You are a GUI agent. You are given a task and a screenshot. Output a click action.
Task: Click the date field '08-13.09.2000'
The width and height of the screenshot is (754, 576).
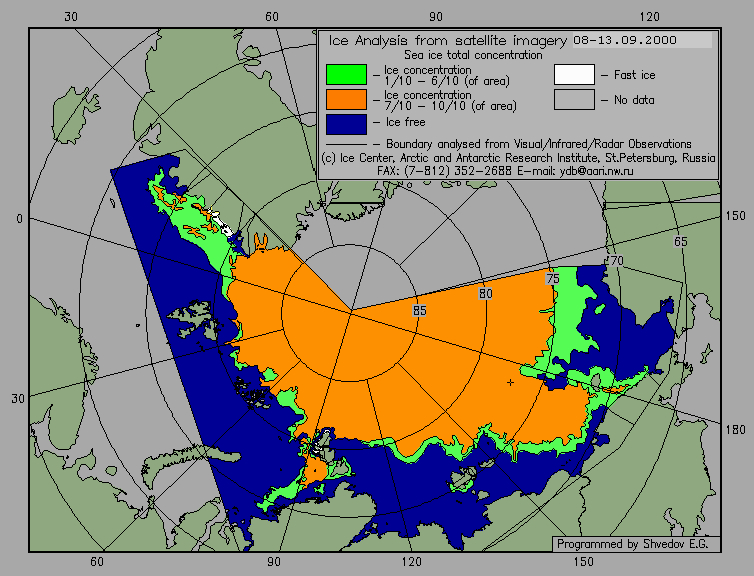tap(642, 40)
